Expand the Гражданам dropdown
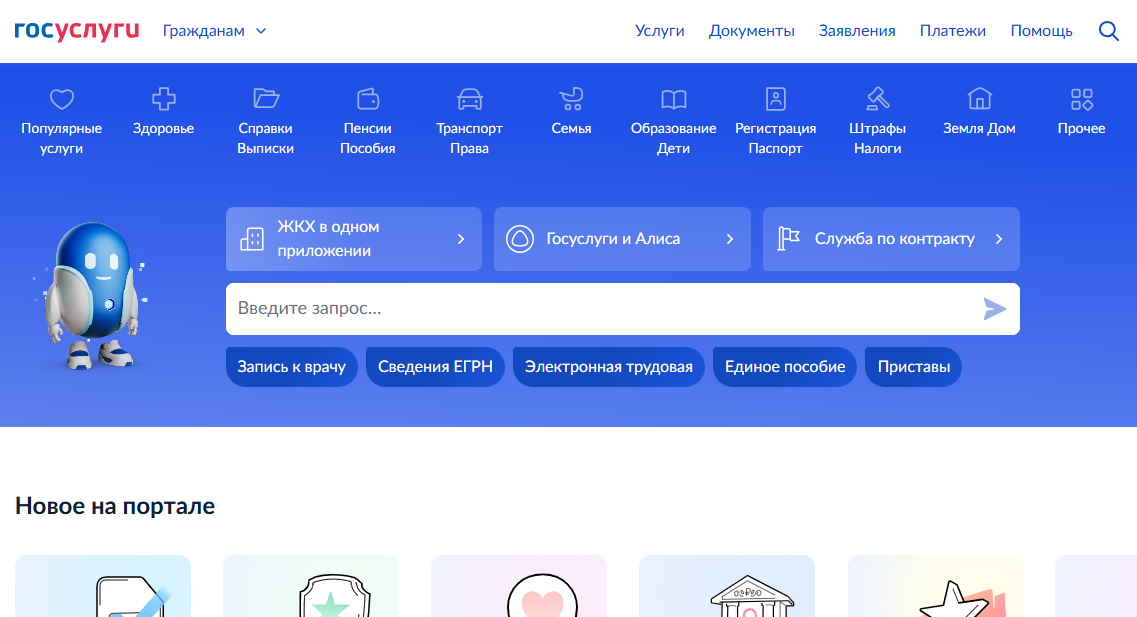 tap(215, 31)
